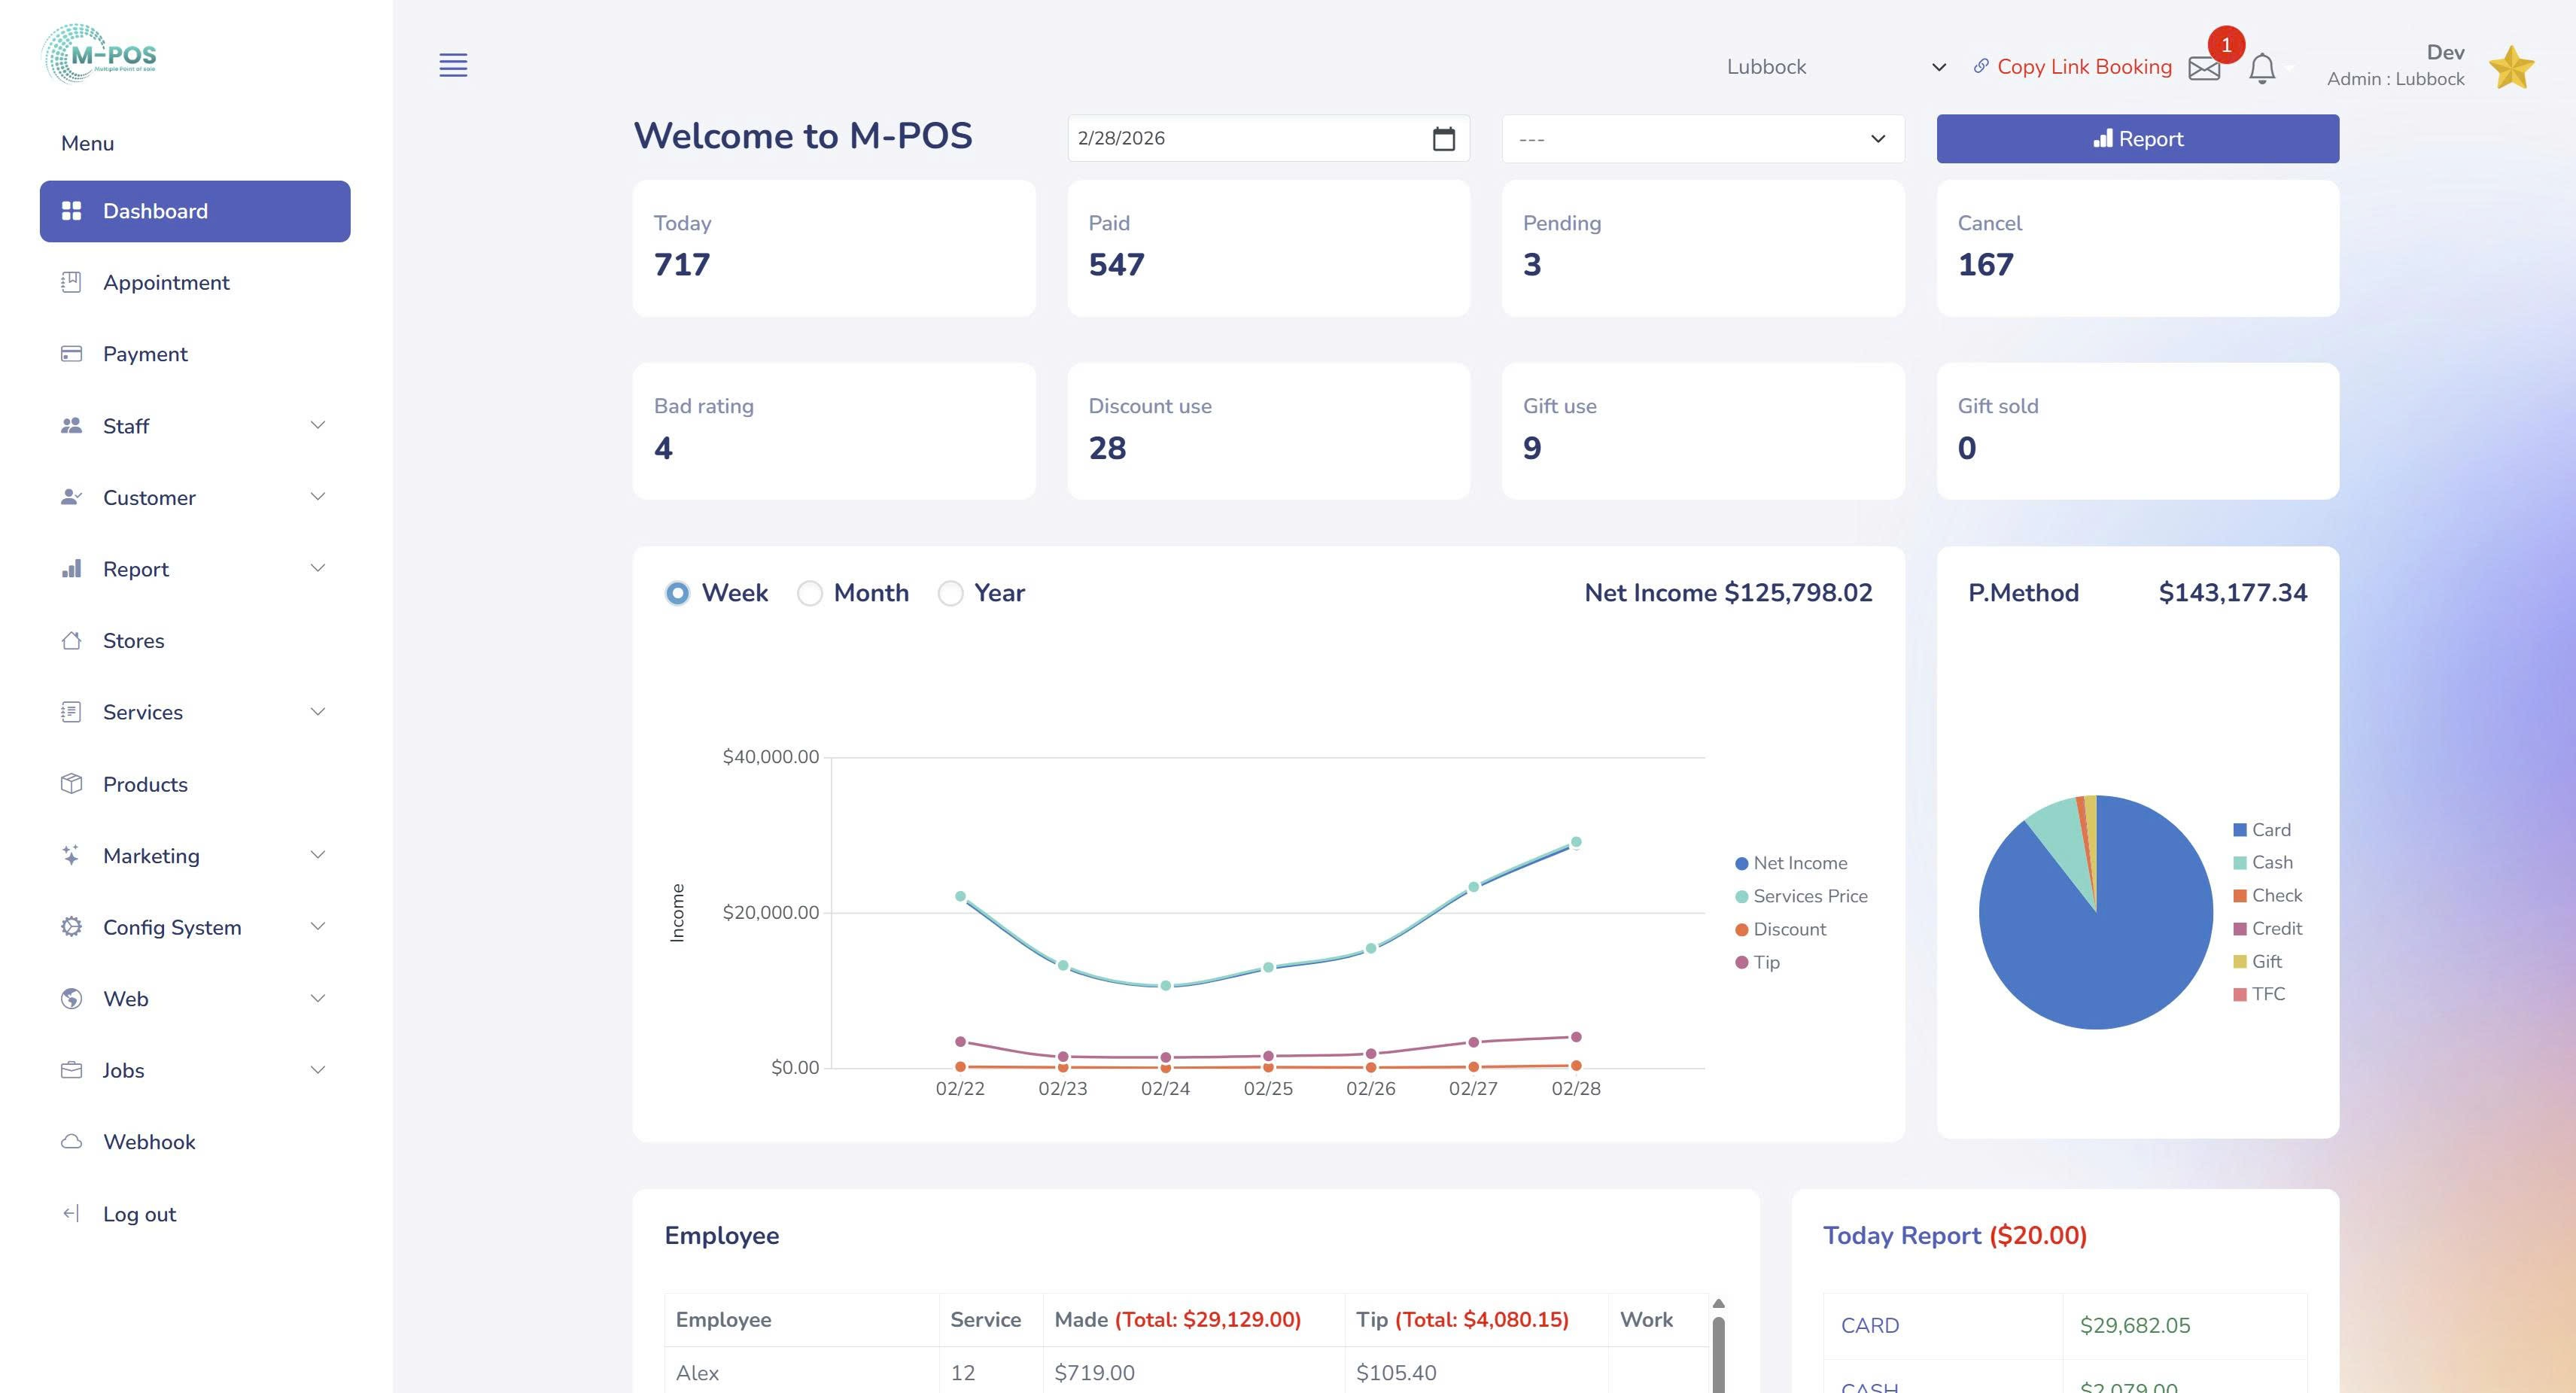Click the hamburger menu icon
This screenshot has width=2576, height=1393.
pos(453,65)
